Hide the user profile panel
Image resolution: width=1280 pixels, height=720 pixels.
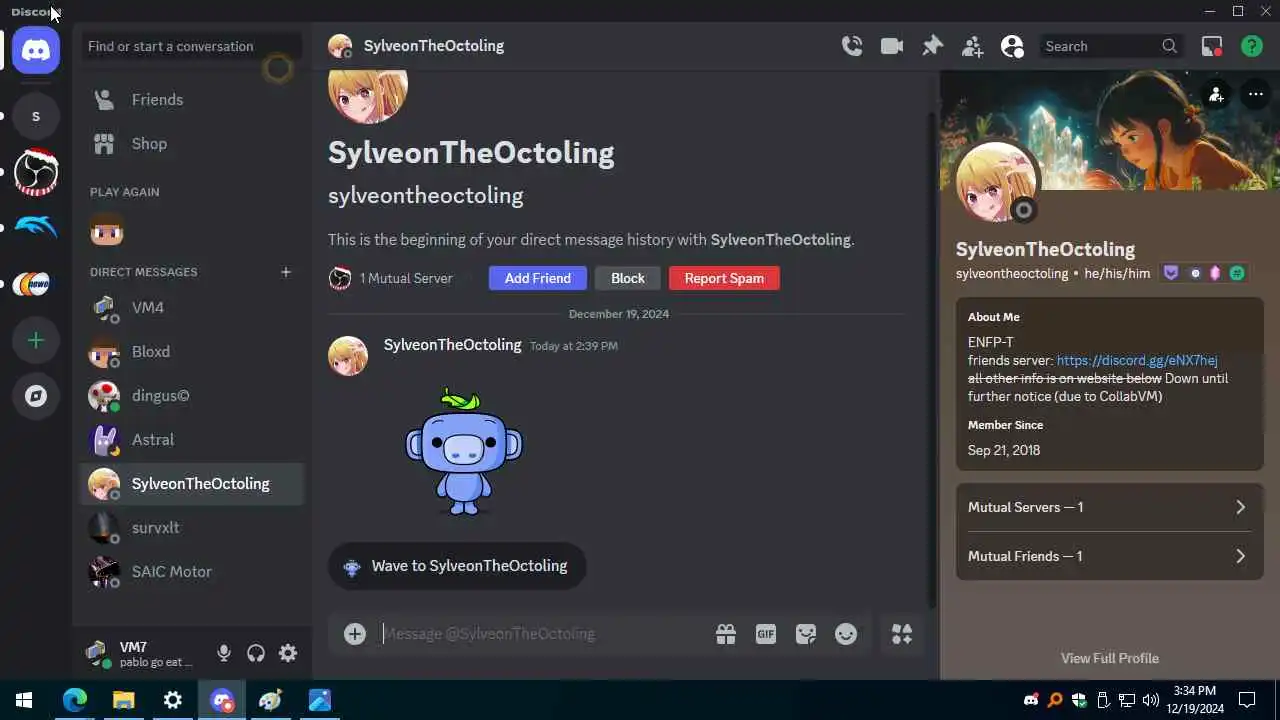pyautogui.click(x=1012, y=46)
